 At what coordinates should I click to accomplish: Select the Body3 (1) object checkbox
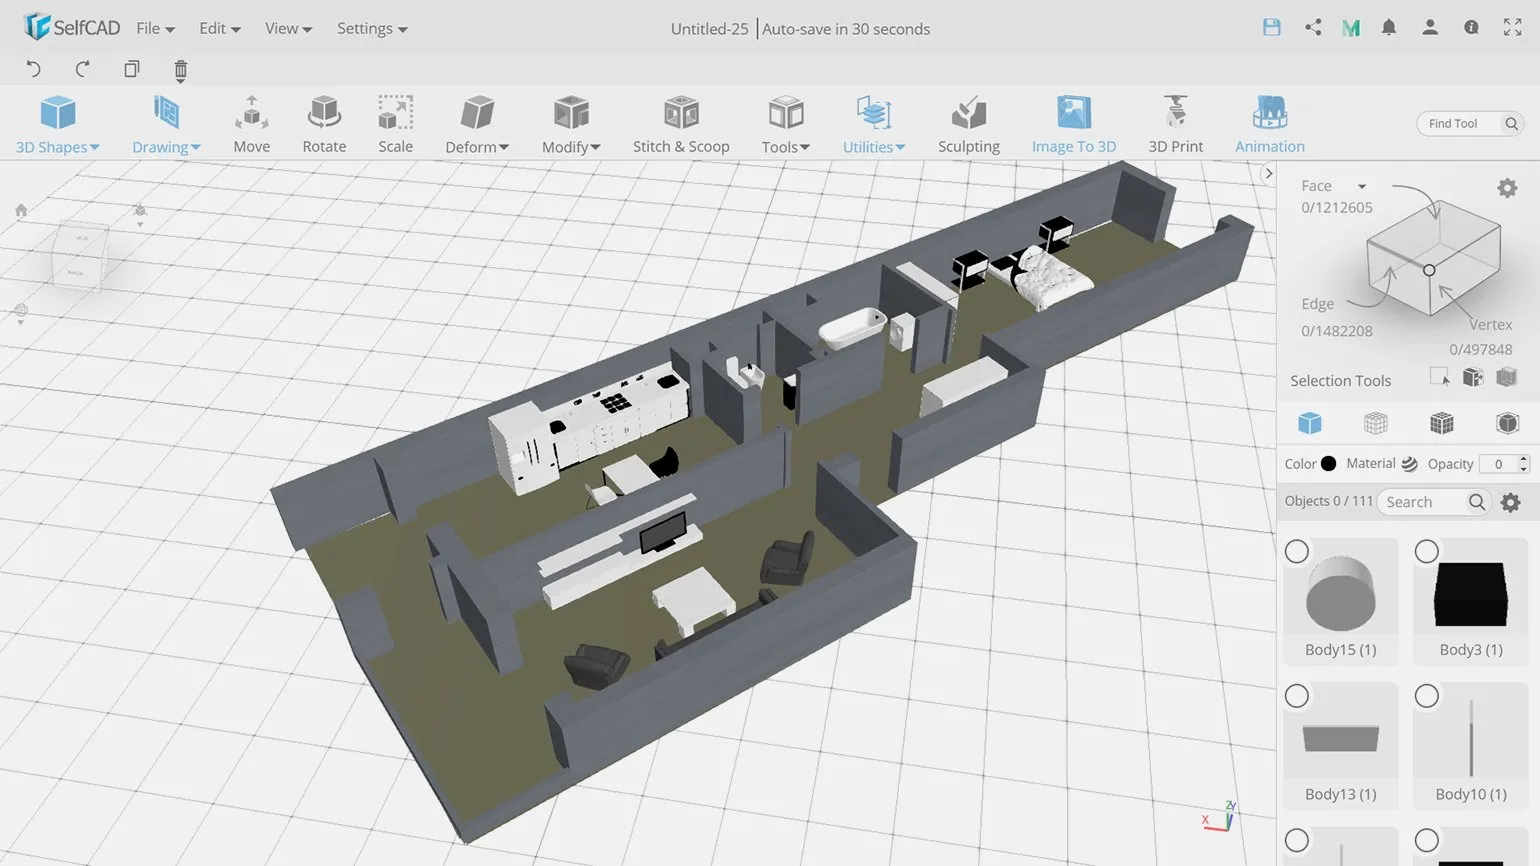[x=1427, y=552]
